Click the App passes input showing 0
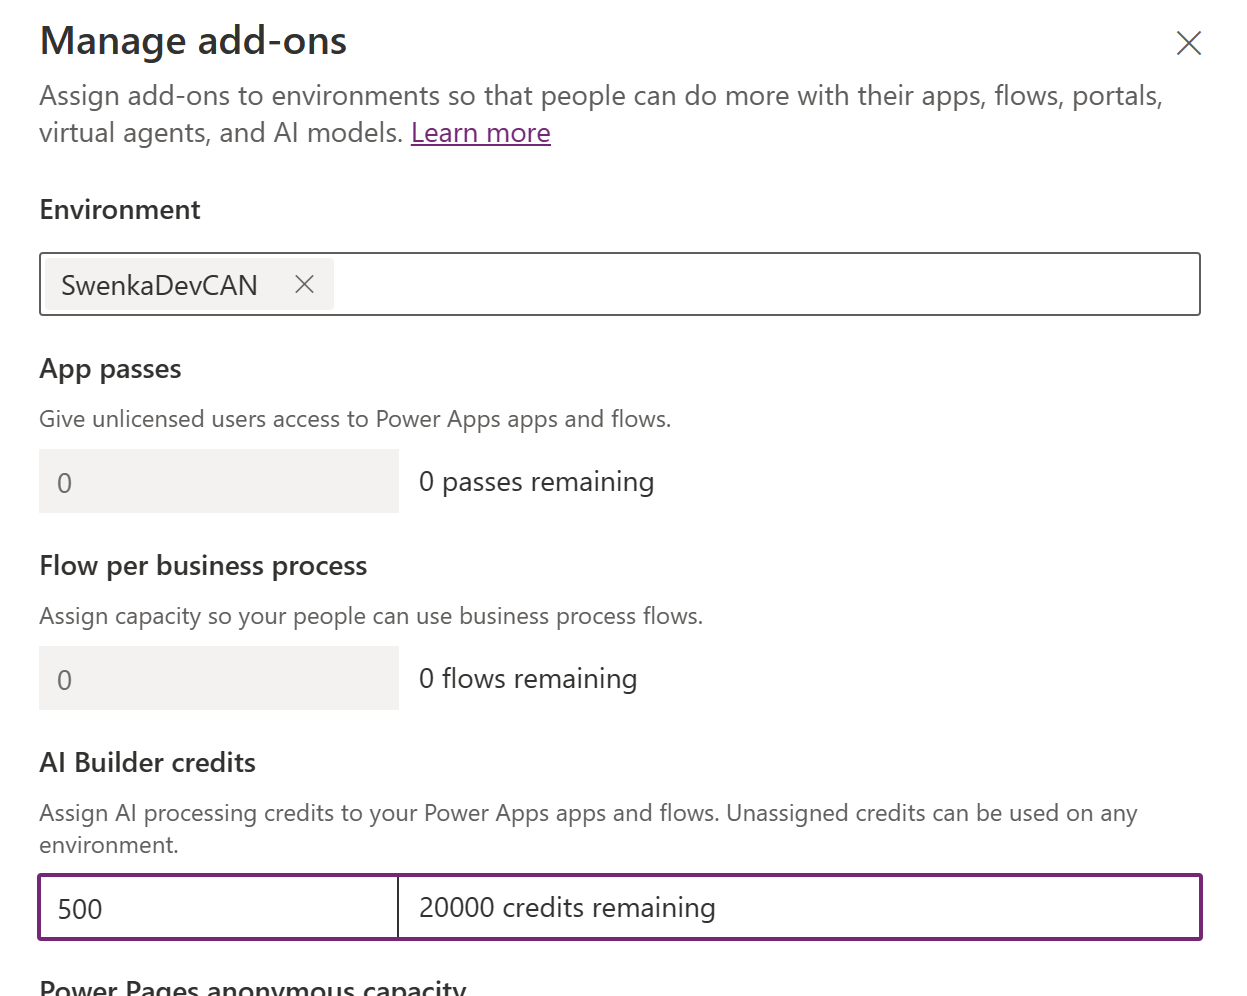 tap(218, 480)
